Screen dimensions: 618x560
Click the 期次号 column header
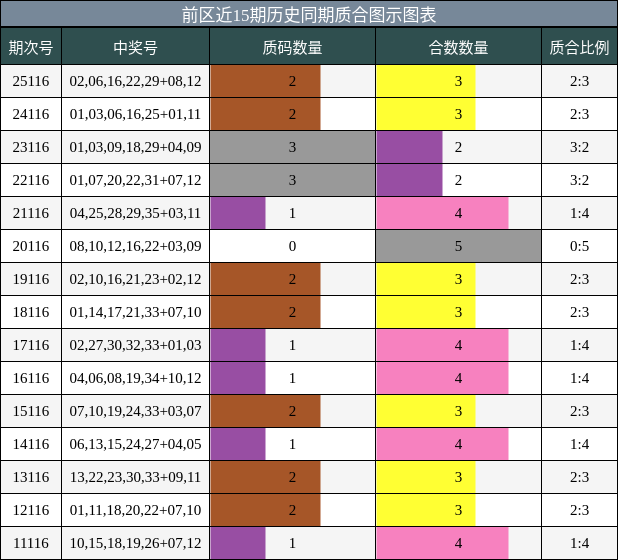31,48
